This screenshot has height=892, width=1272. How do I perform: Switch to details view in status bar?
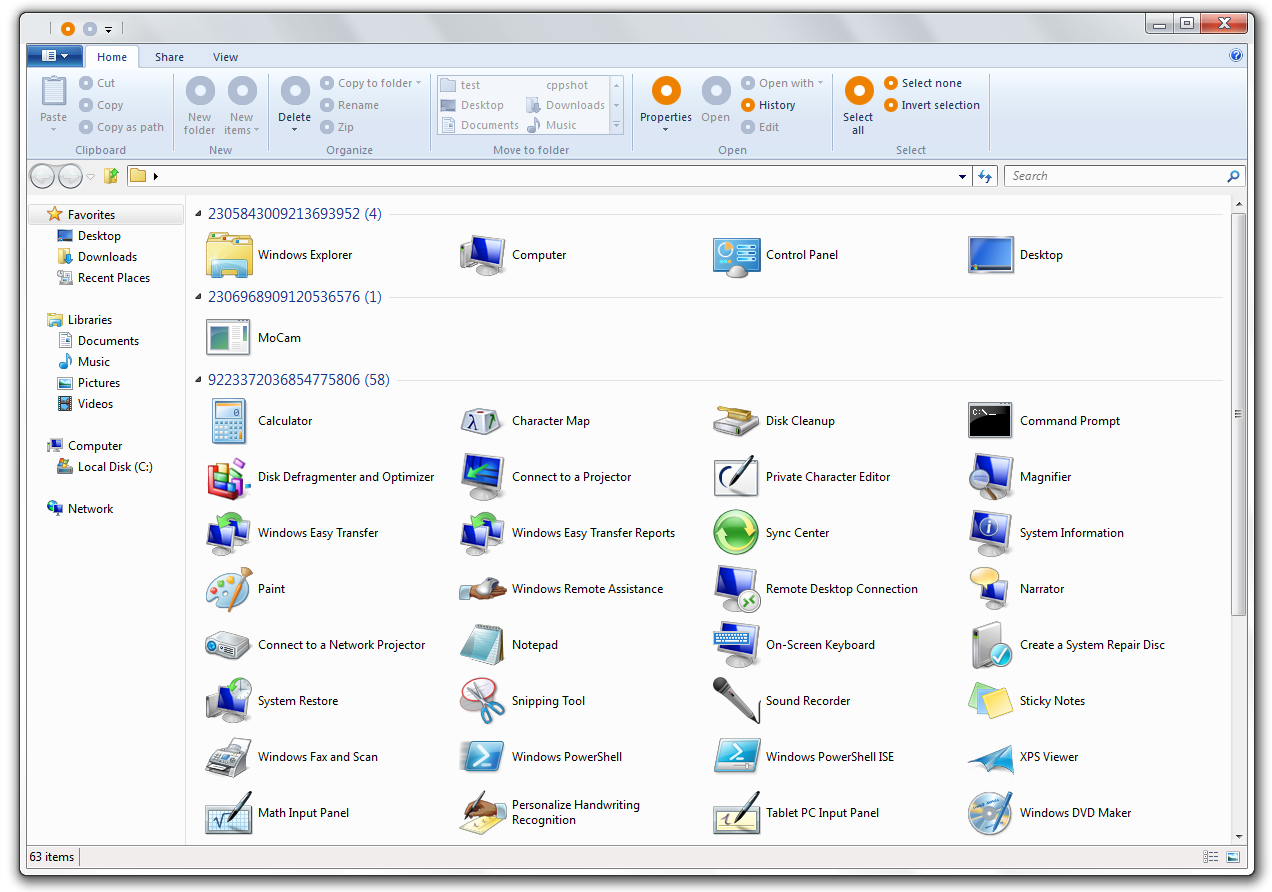1211,857
